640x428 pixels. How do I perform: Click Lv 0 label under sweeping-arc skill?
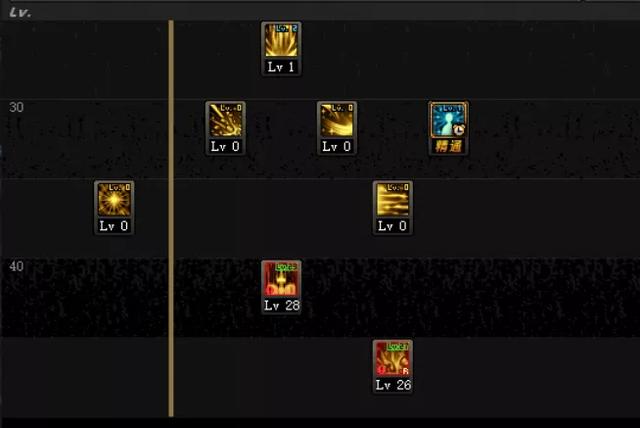[337, 146]
